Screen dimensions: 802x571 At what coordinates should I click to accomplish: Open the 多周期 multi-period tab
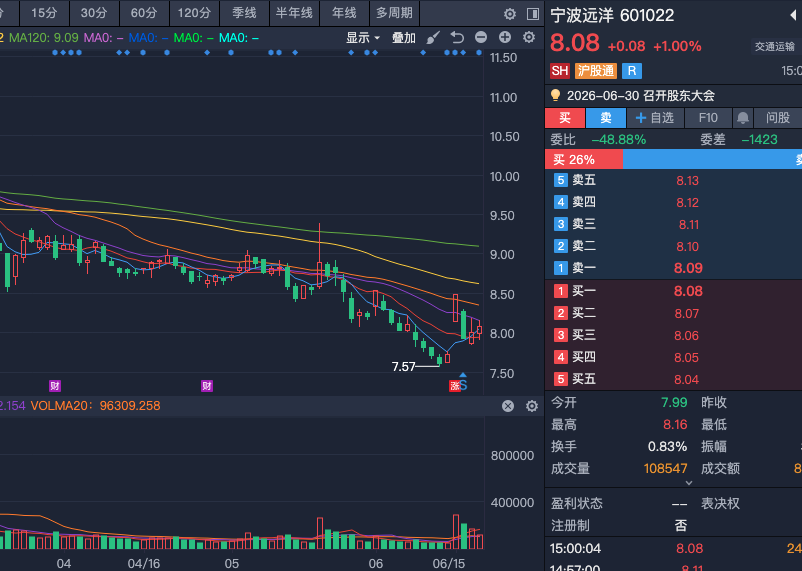coord(394,13)
